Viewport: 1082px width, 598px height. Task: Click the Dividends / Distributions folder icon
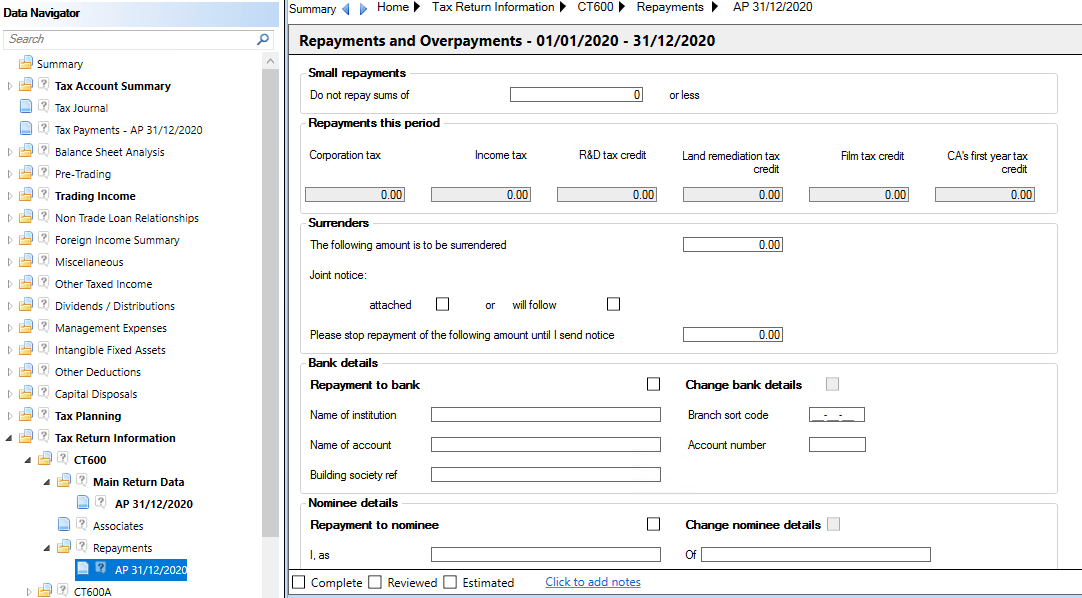click(x=26, y=306)
